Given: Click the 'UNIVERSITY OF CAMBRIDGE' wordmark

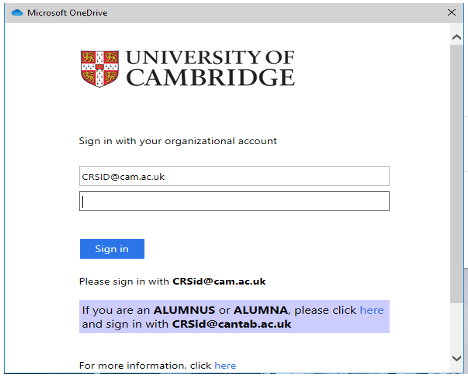Looking at the screenshot, I should 210,68.
